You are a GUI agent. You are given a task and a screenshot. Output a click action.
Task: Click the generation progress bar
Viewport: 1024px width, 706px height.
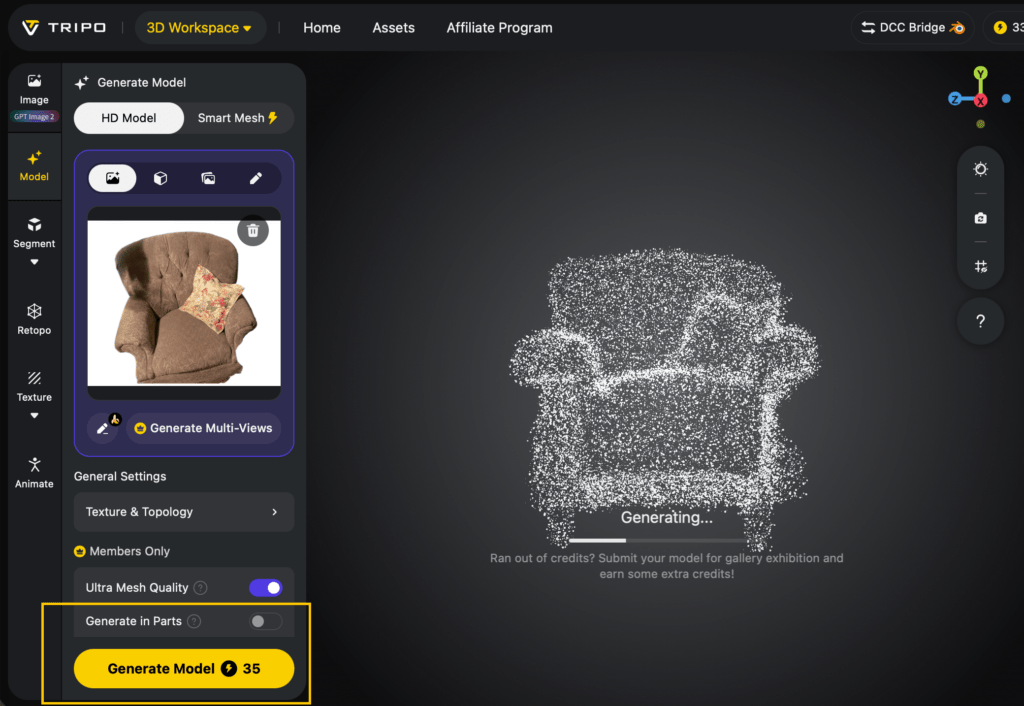pos(656,541)
